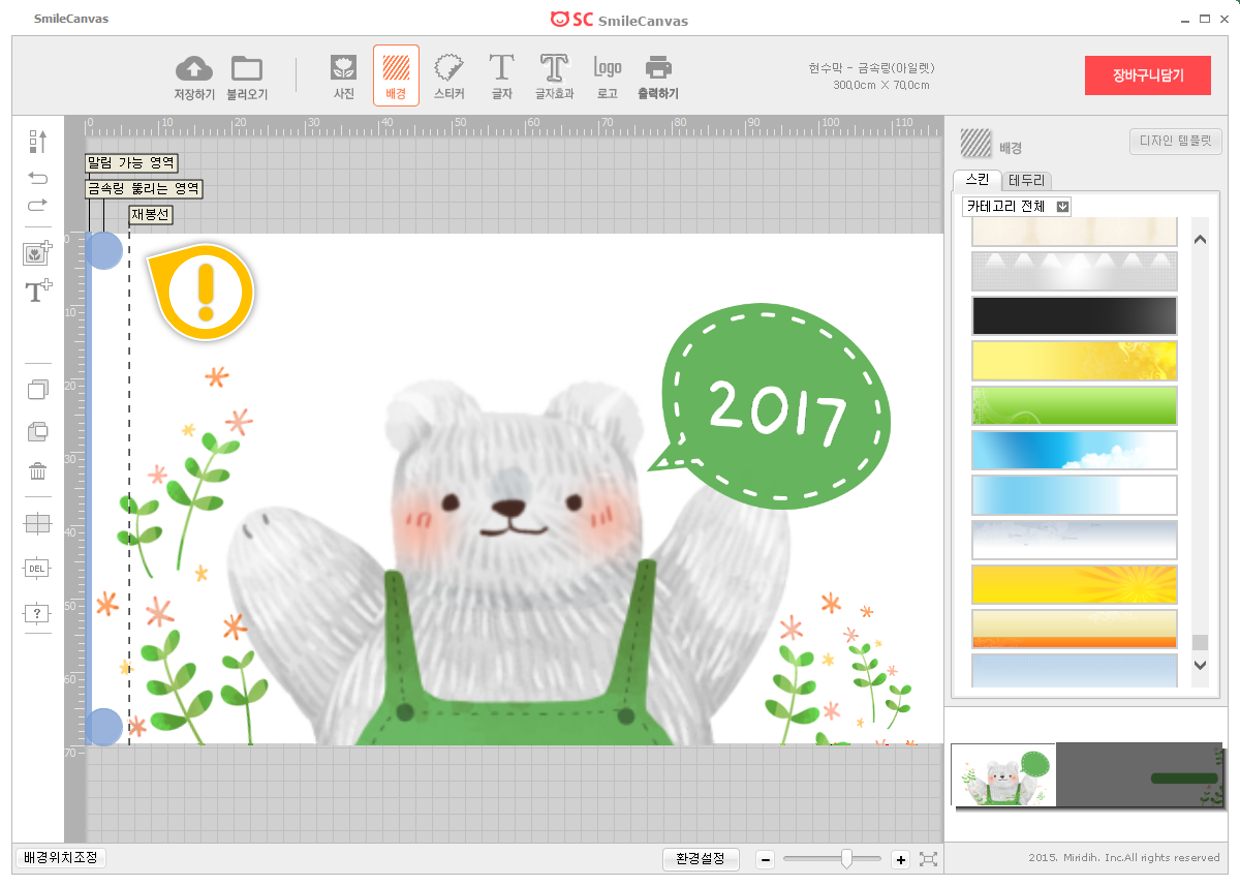Click the layer order arrow icon
The width and height of the screenshot is (1240, 886).
point(37,141)
